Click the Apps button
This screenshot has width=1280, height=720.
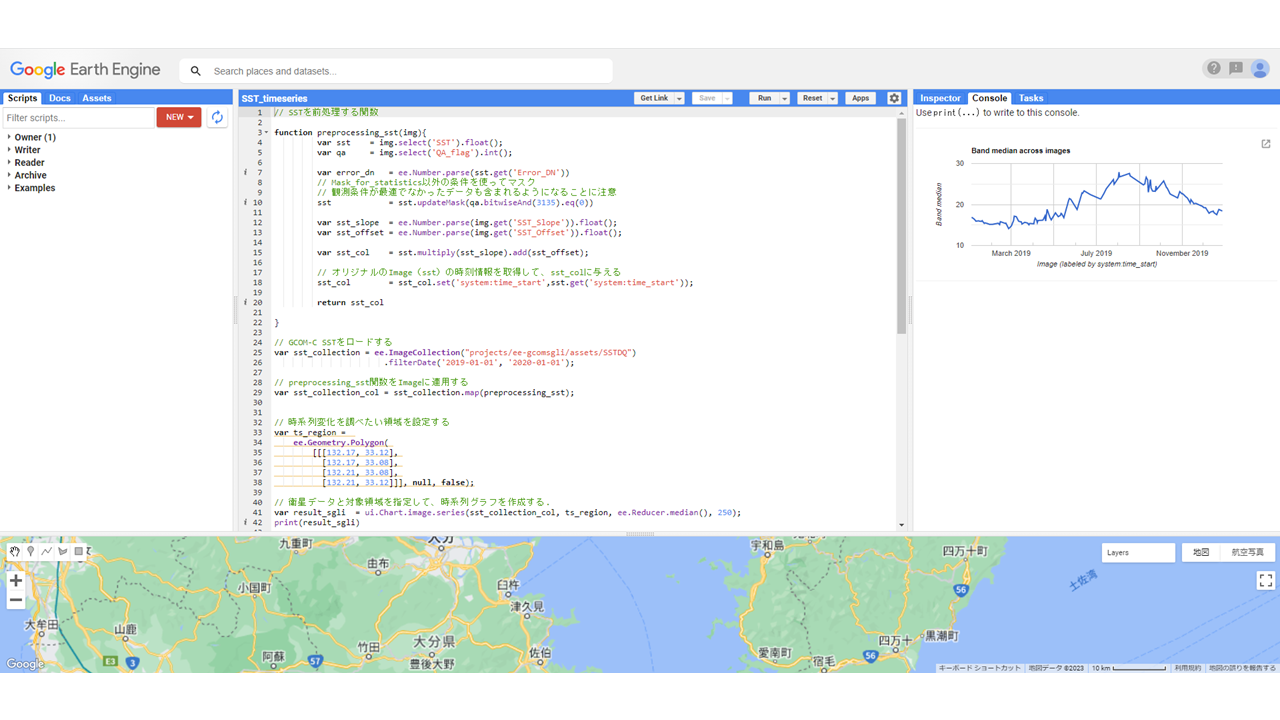tap(860, 98)
